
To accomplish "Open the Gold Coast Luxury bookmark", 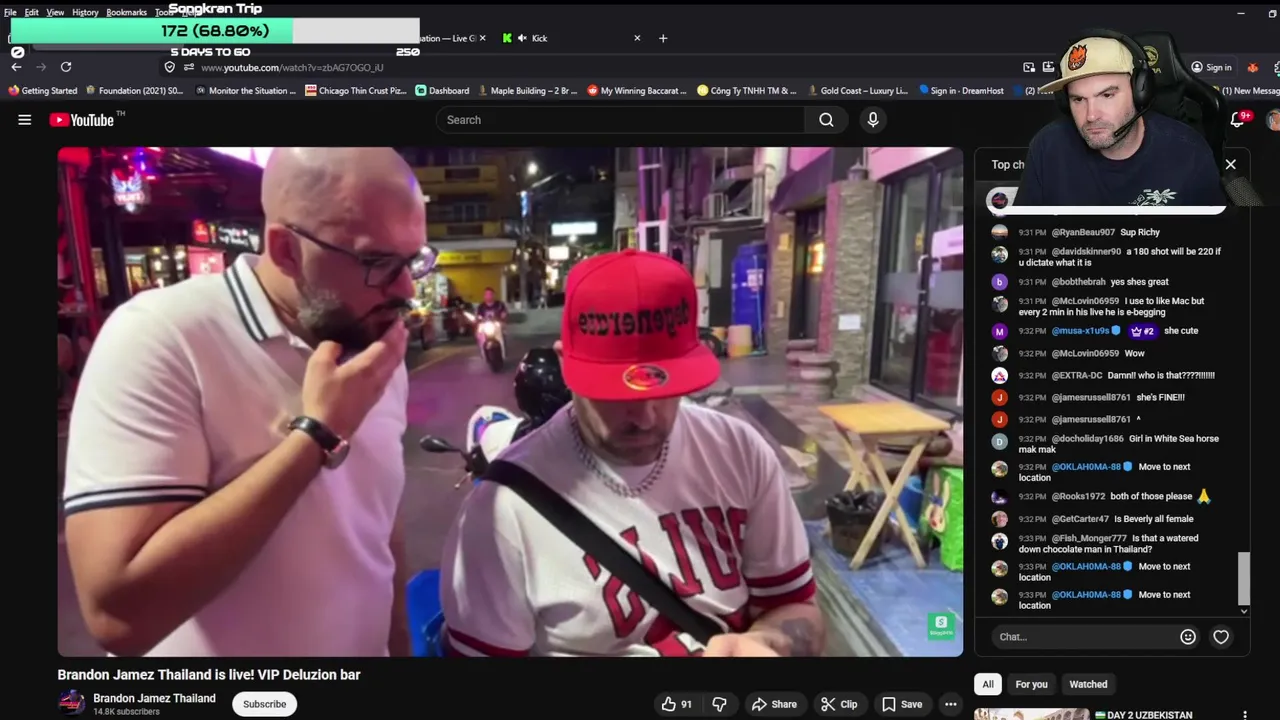I will pyautogui.click(x=857, y=90).
